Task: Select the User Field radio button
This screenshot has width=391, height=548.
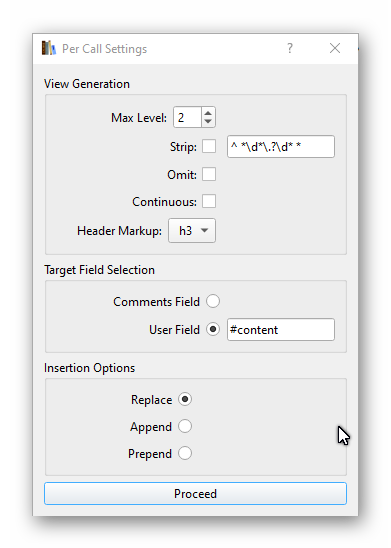Action: coord(213,329)
